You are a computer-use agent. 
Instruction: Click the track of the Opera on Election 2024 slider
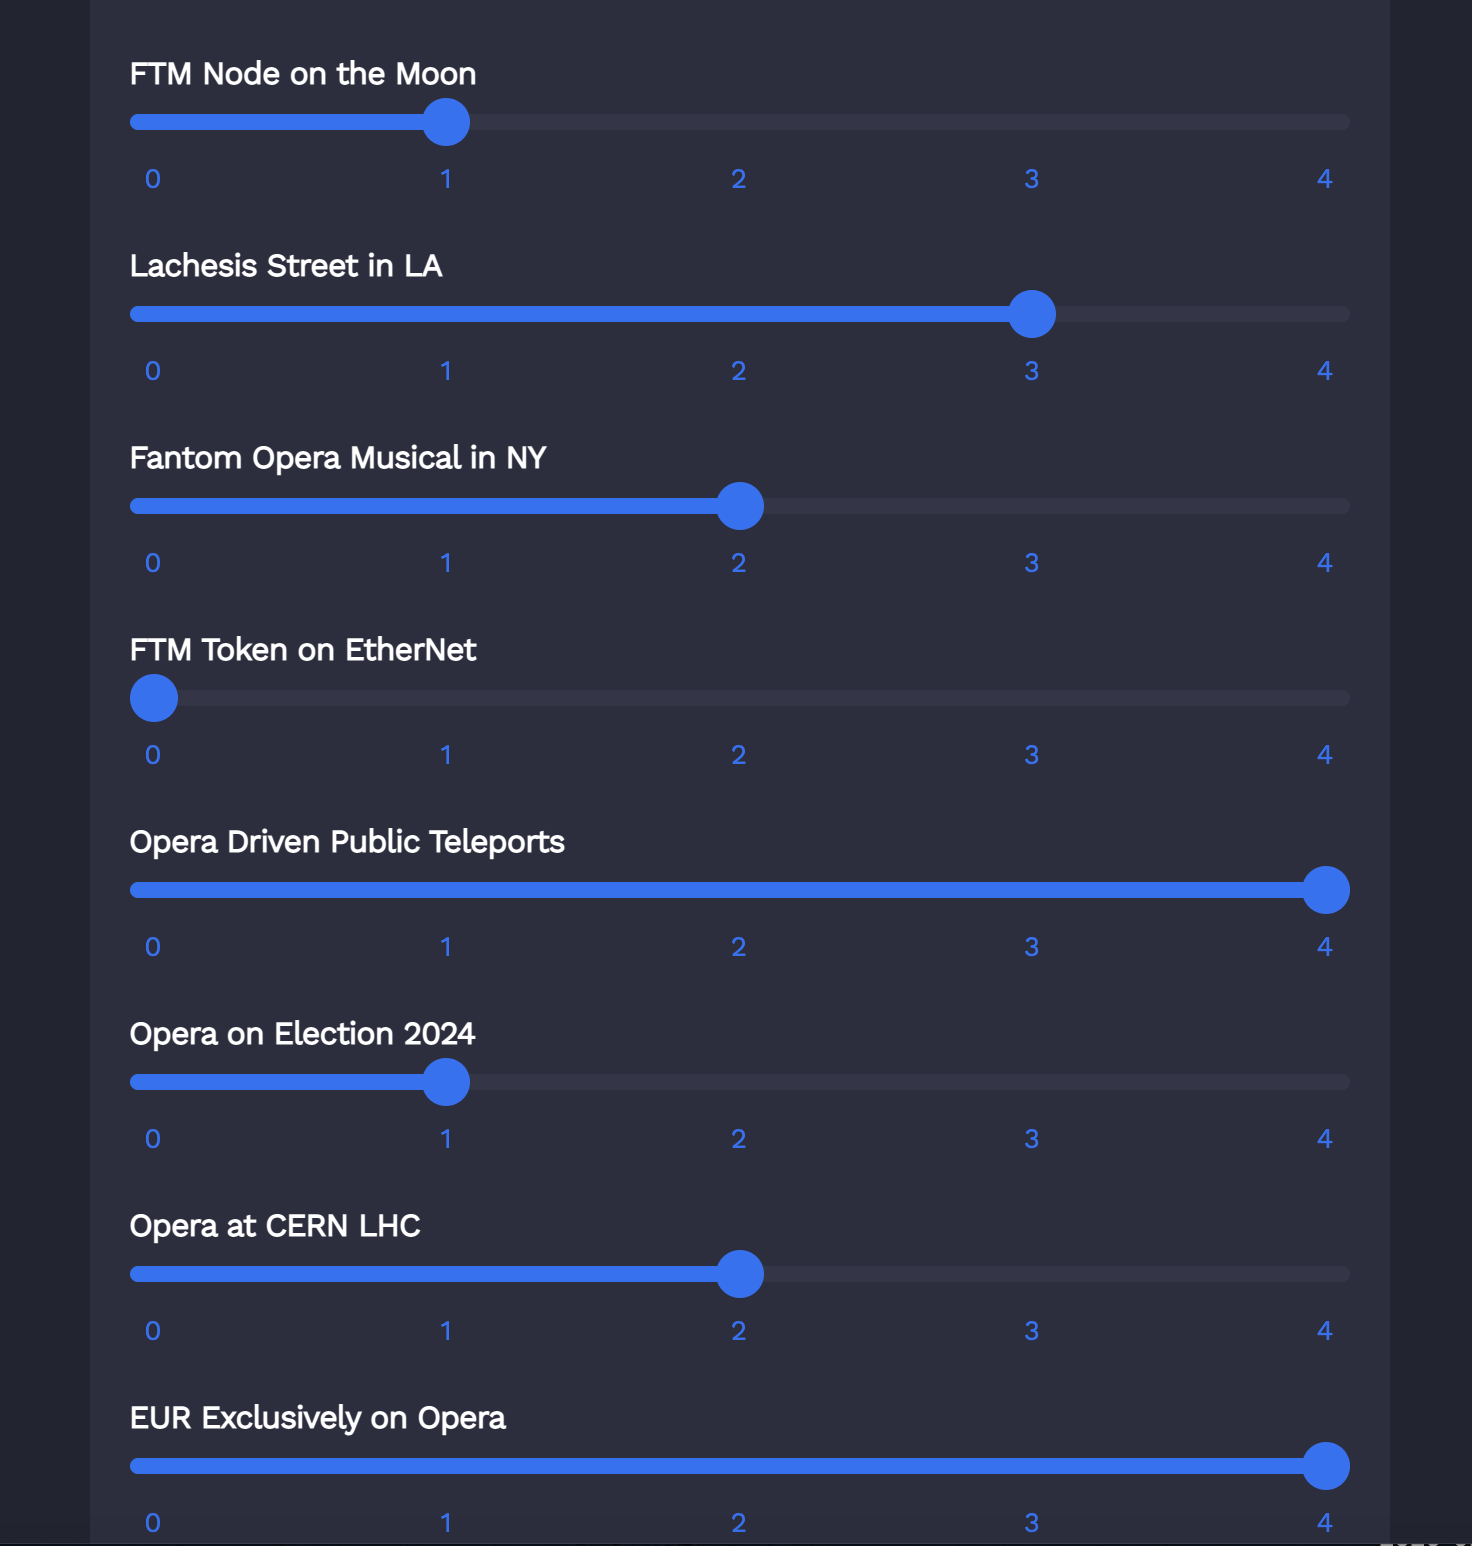pos(900,1081)
